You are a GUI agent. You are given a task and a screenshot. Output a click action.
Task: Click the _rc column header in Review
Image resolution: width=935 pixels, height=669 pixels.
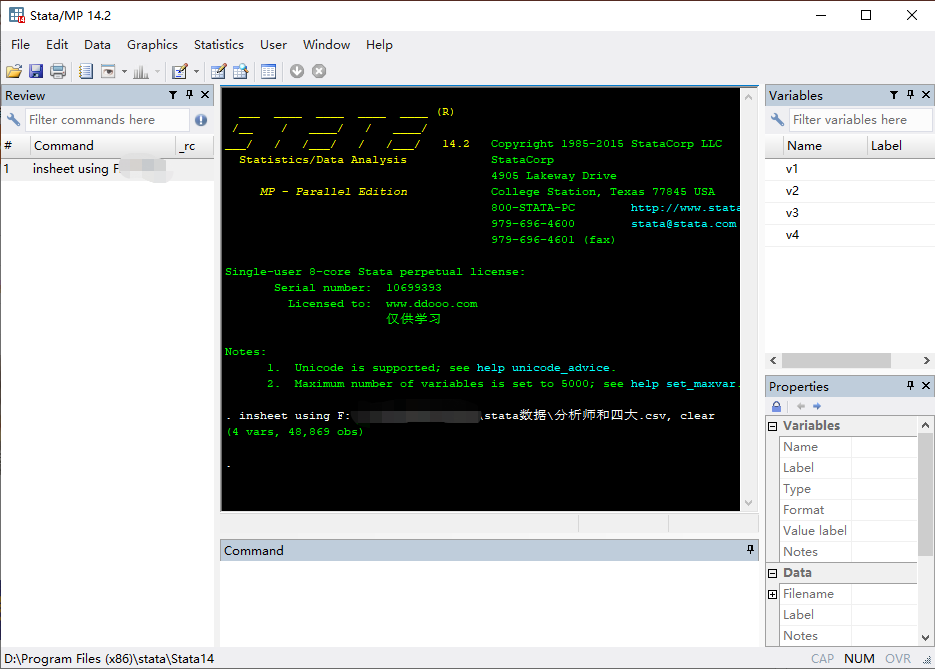195,146
